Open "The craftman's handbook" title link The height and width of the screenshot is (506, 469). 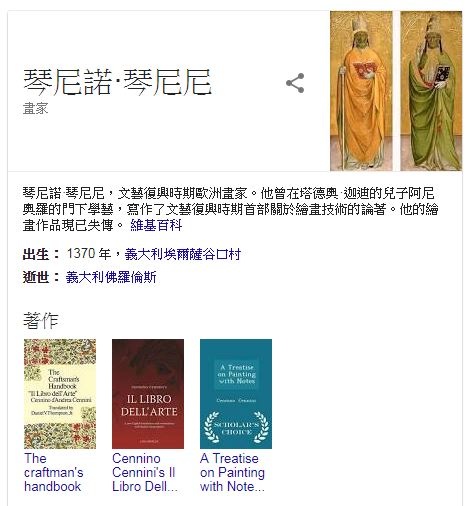tap(54, 472)
